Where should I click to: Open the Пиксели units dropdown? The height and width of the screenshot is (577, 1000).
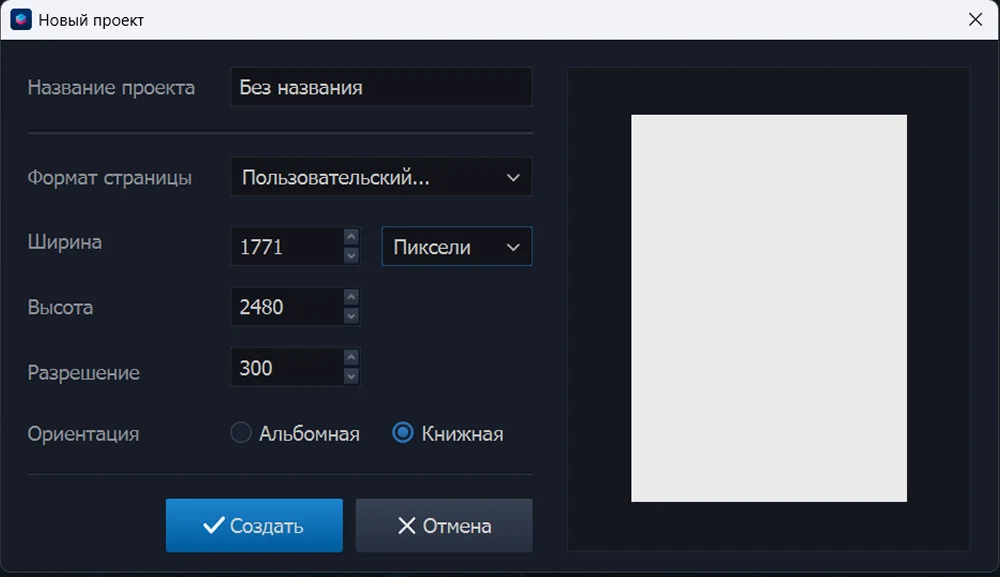click(x=457, y=246)
